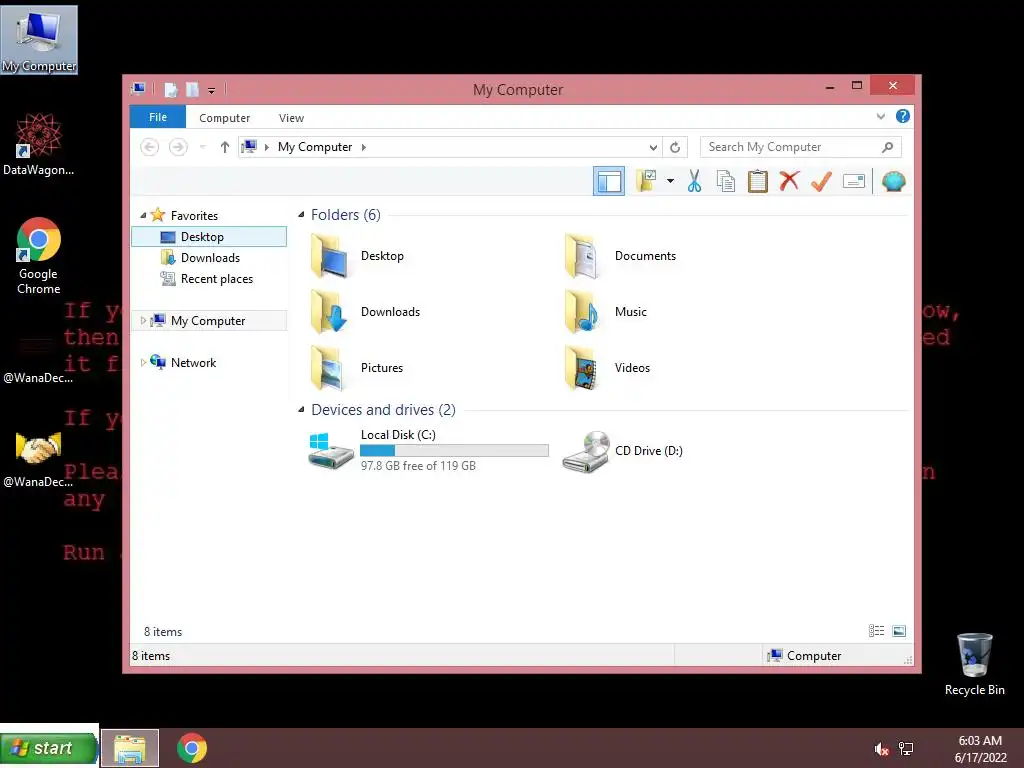Open the Computer ribbon tab

pos(224,118)
